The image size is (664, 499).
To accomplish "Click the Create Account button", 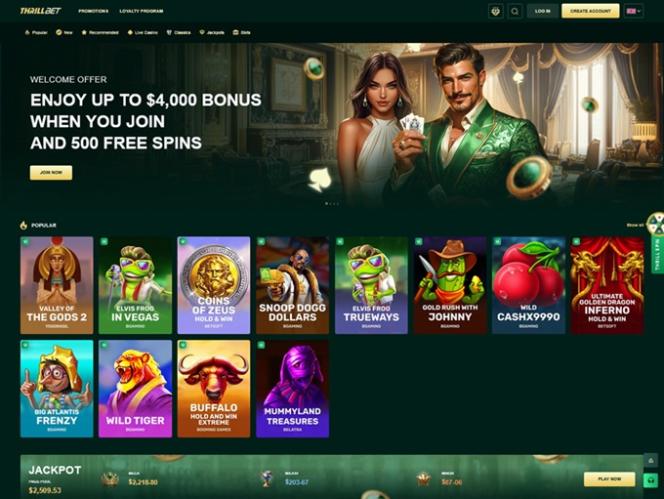I will tap(590, 11).
